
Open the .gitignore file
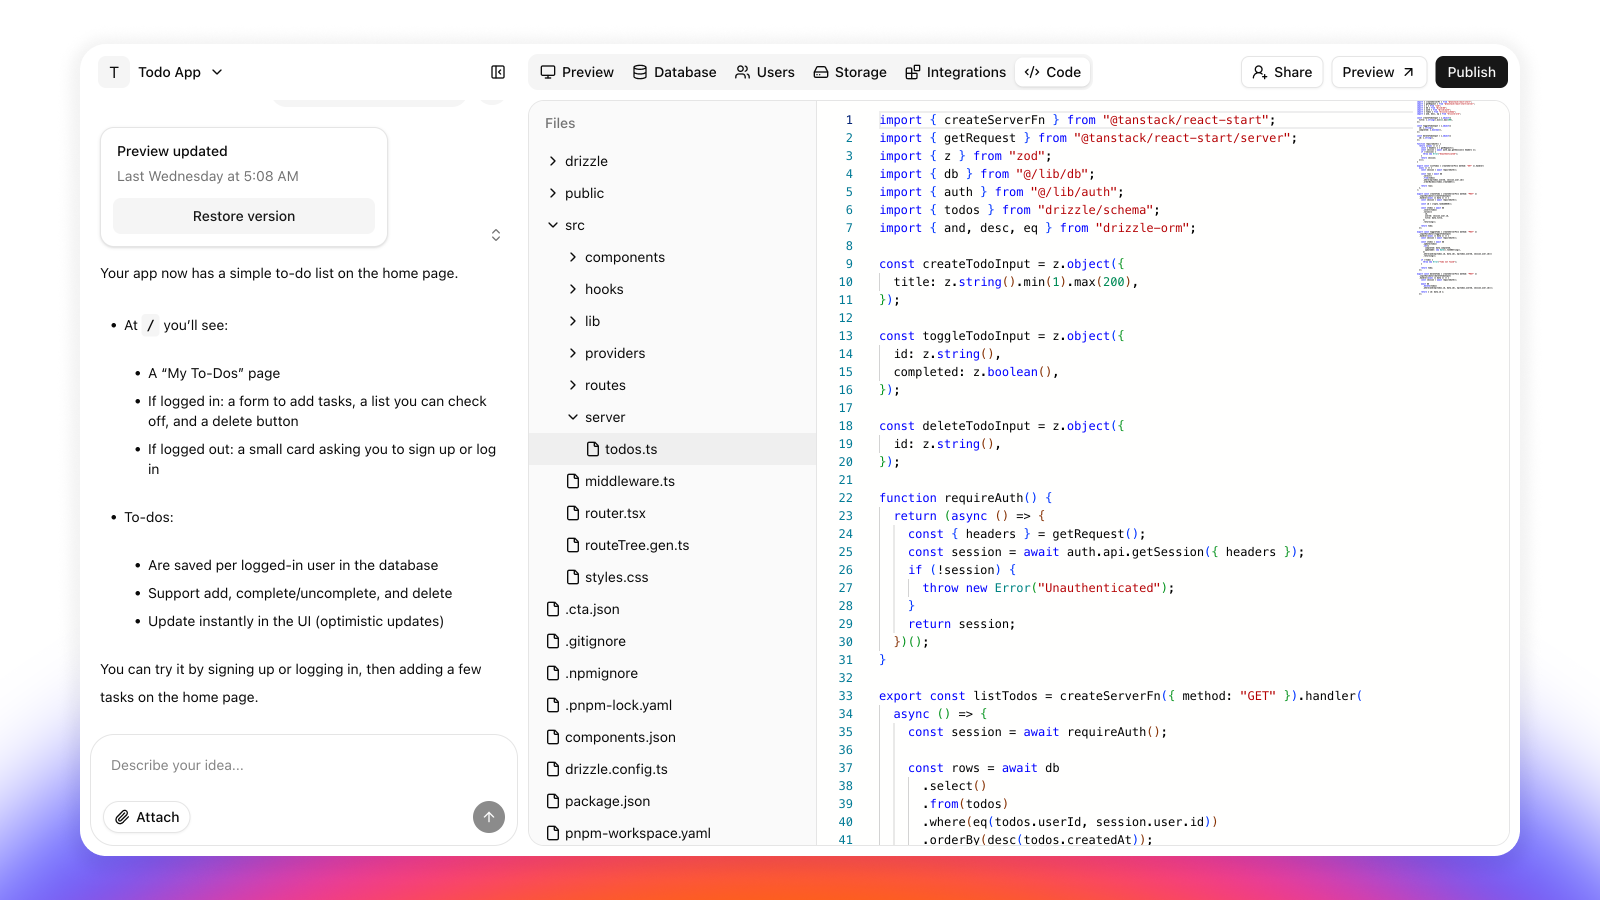click(595, 641)
